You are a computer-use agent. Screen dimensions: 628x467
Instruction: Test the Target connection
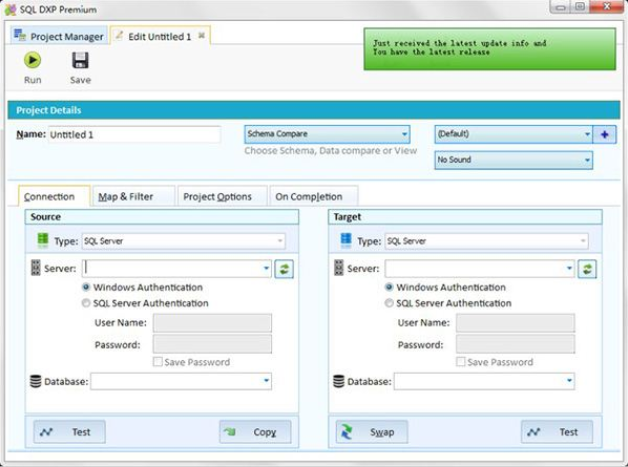pos(557,432)
